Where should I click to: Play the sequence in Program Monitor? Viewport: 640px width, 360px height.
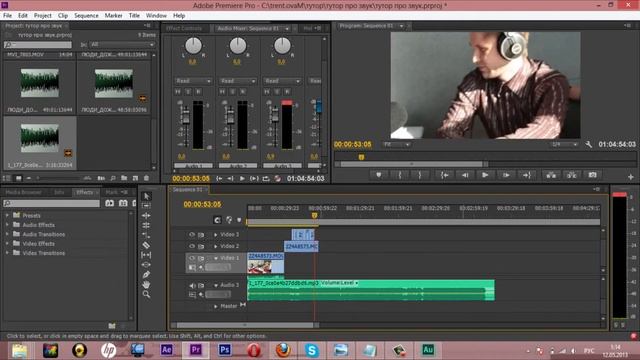click(x=485, y=175)
